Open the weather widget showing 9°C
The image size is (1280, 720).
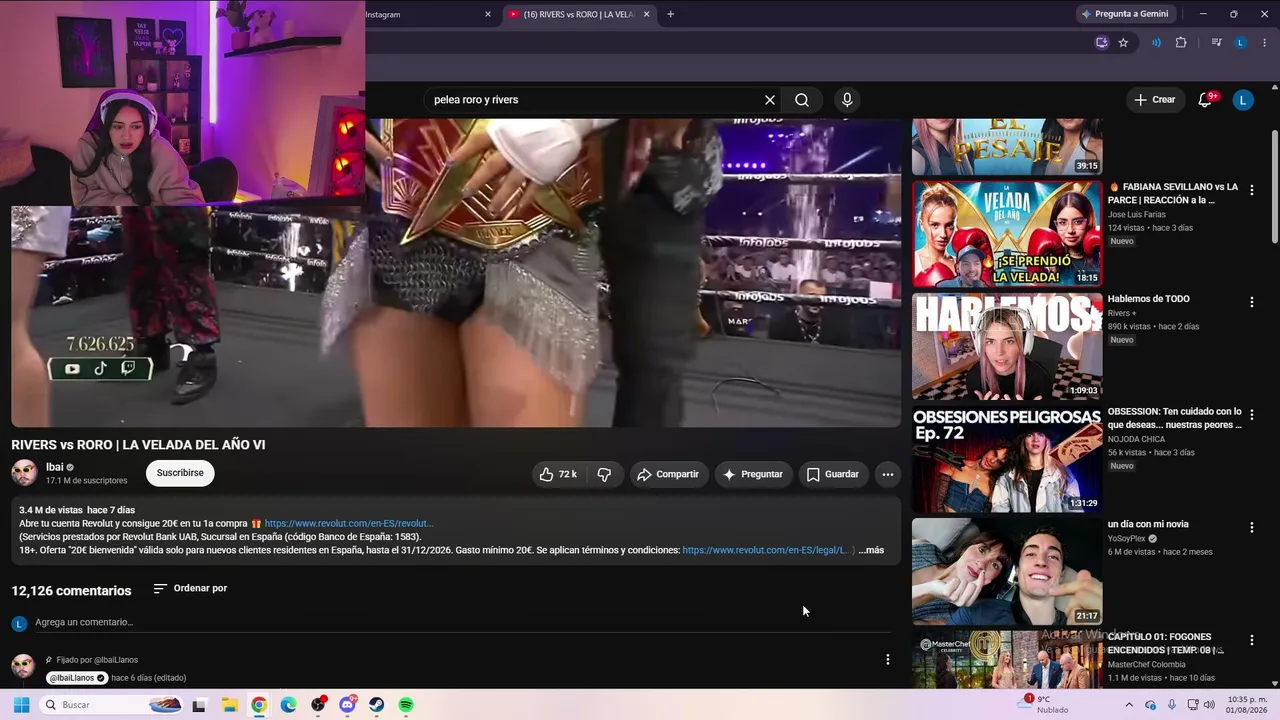coord(1044,705)
